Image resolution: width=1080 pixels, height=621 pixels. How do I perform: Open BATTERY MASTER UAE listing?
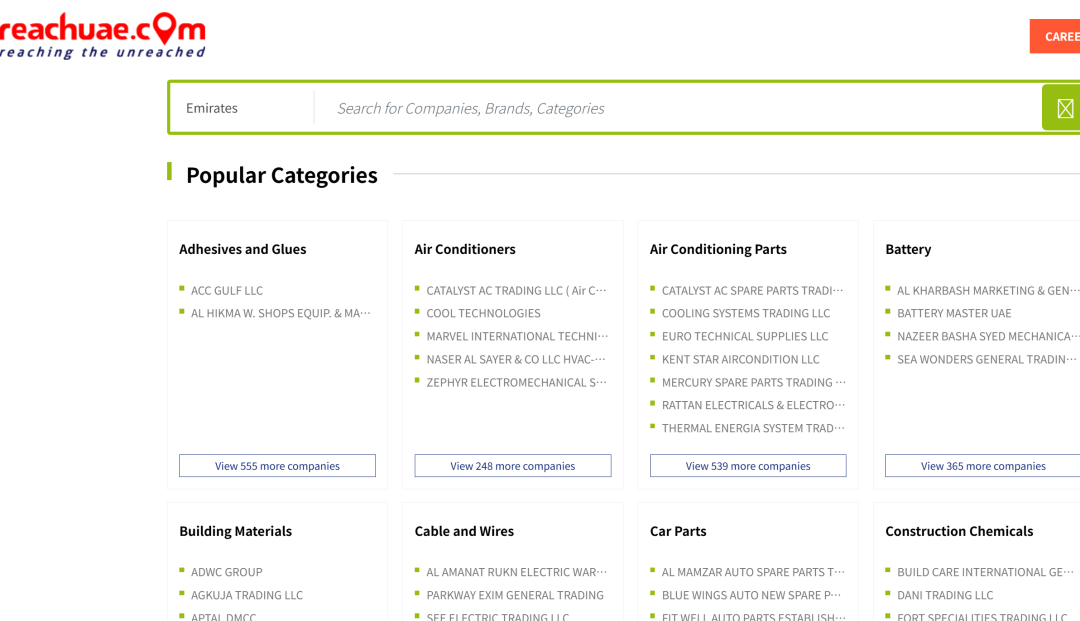954,314
